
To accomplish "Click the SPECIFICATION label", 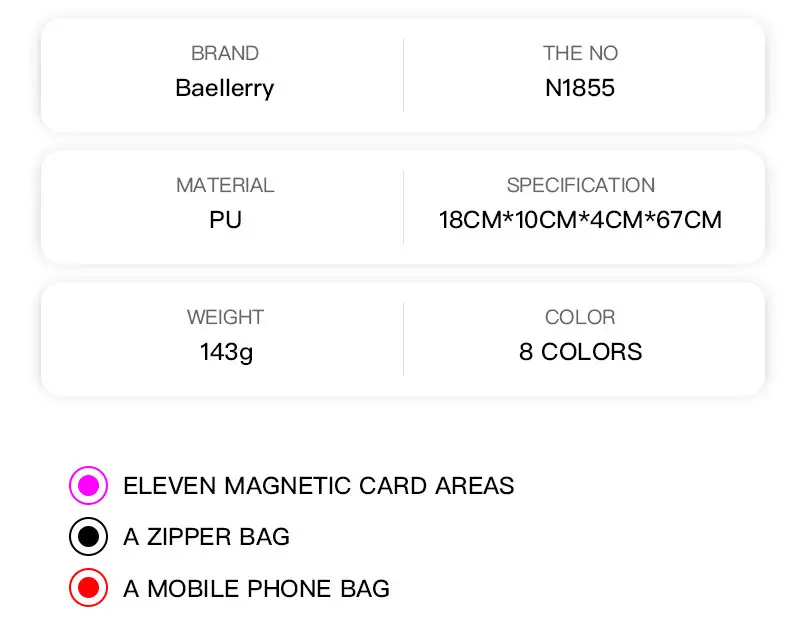I will [581, 185].
